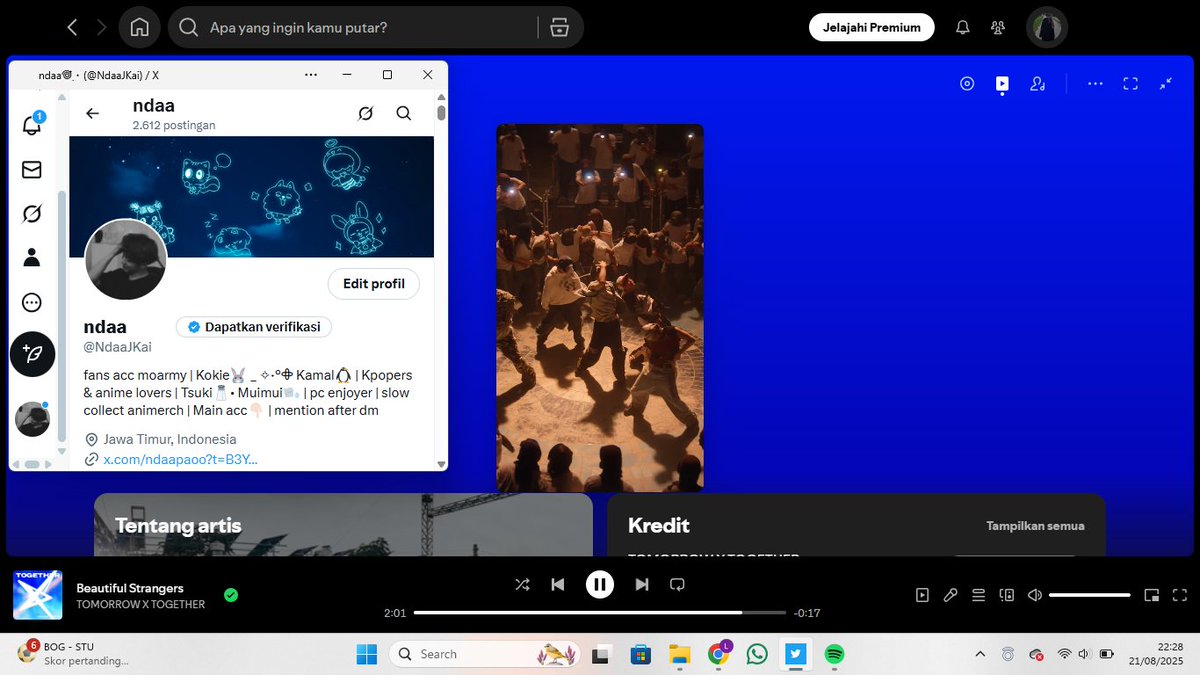
Task: Go forward in Spotify navigation
Action: pyautogui.click(x=101, y=28)
